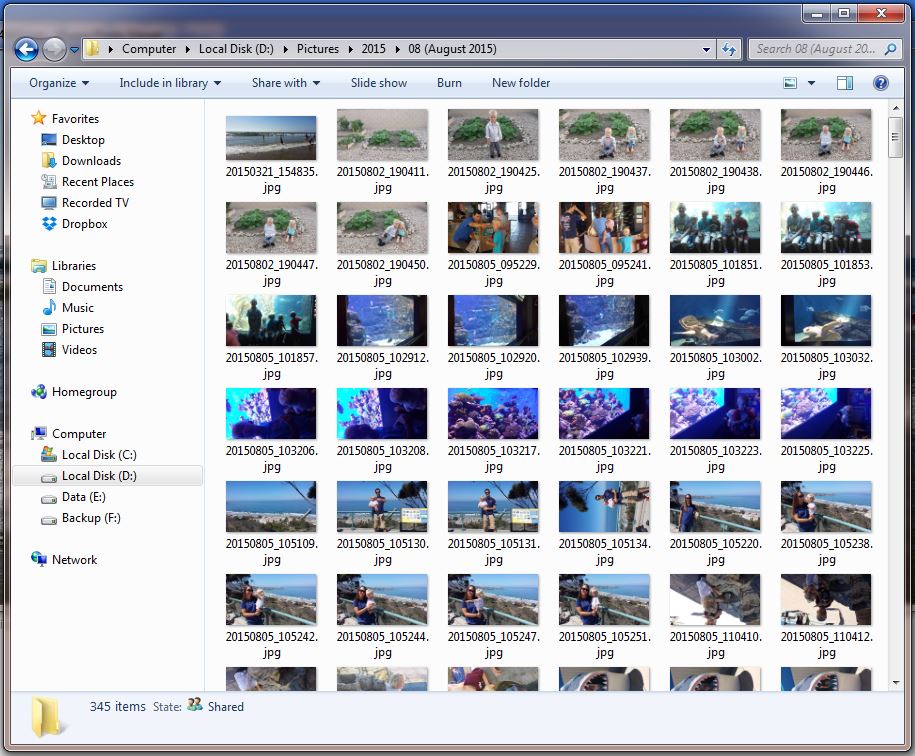Select Local Disk (D:) in navigation pane

click(x=107, y=475)
